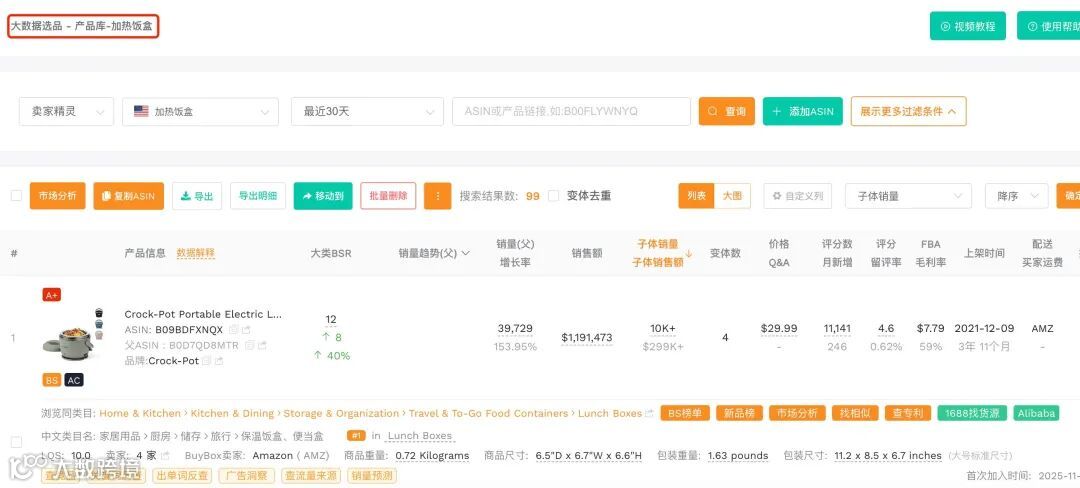Click the orange #1 rank badge

[356, 435]
